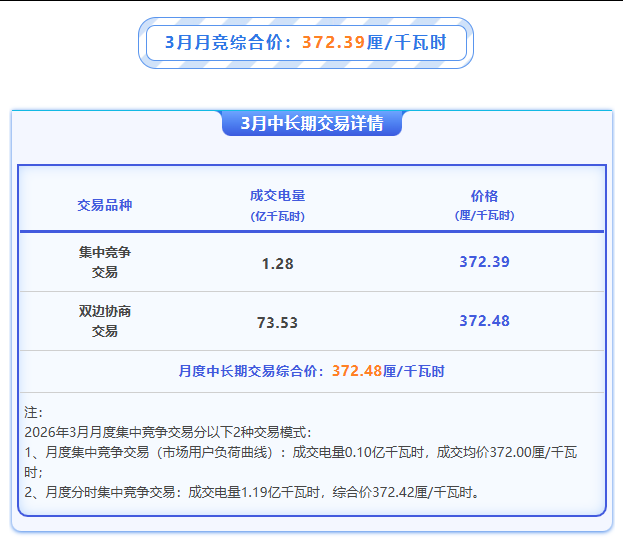Click the 73.53 volume cell

[277, 322]
